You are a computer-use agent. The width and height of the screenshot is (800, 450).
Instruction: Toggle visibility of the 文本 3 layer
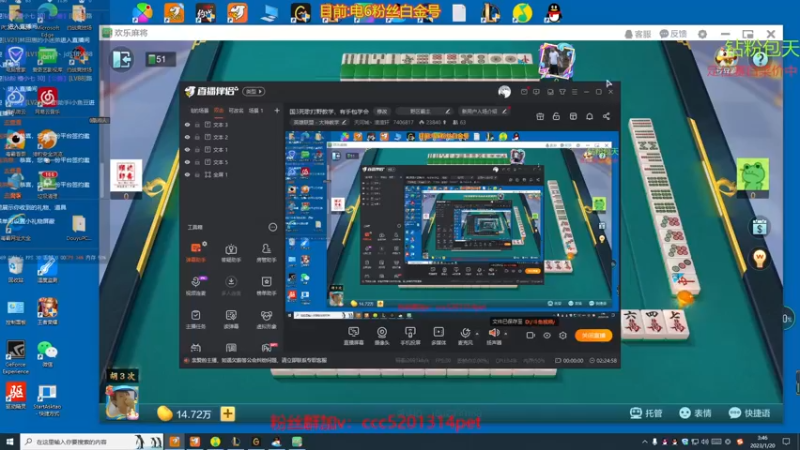[187, 124]
